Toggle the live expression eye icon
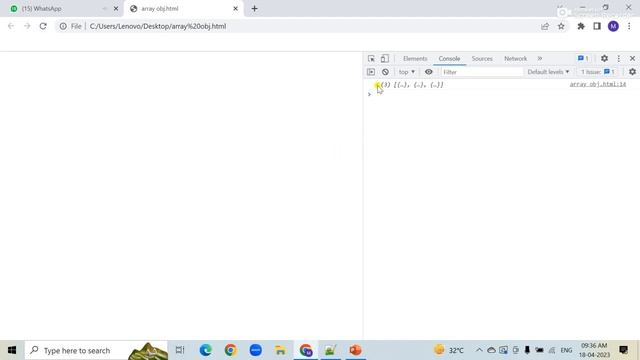The height and width of the screenshot is (360, 640). point(429,72)
